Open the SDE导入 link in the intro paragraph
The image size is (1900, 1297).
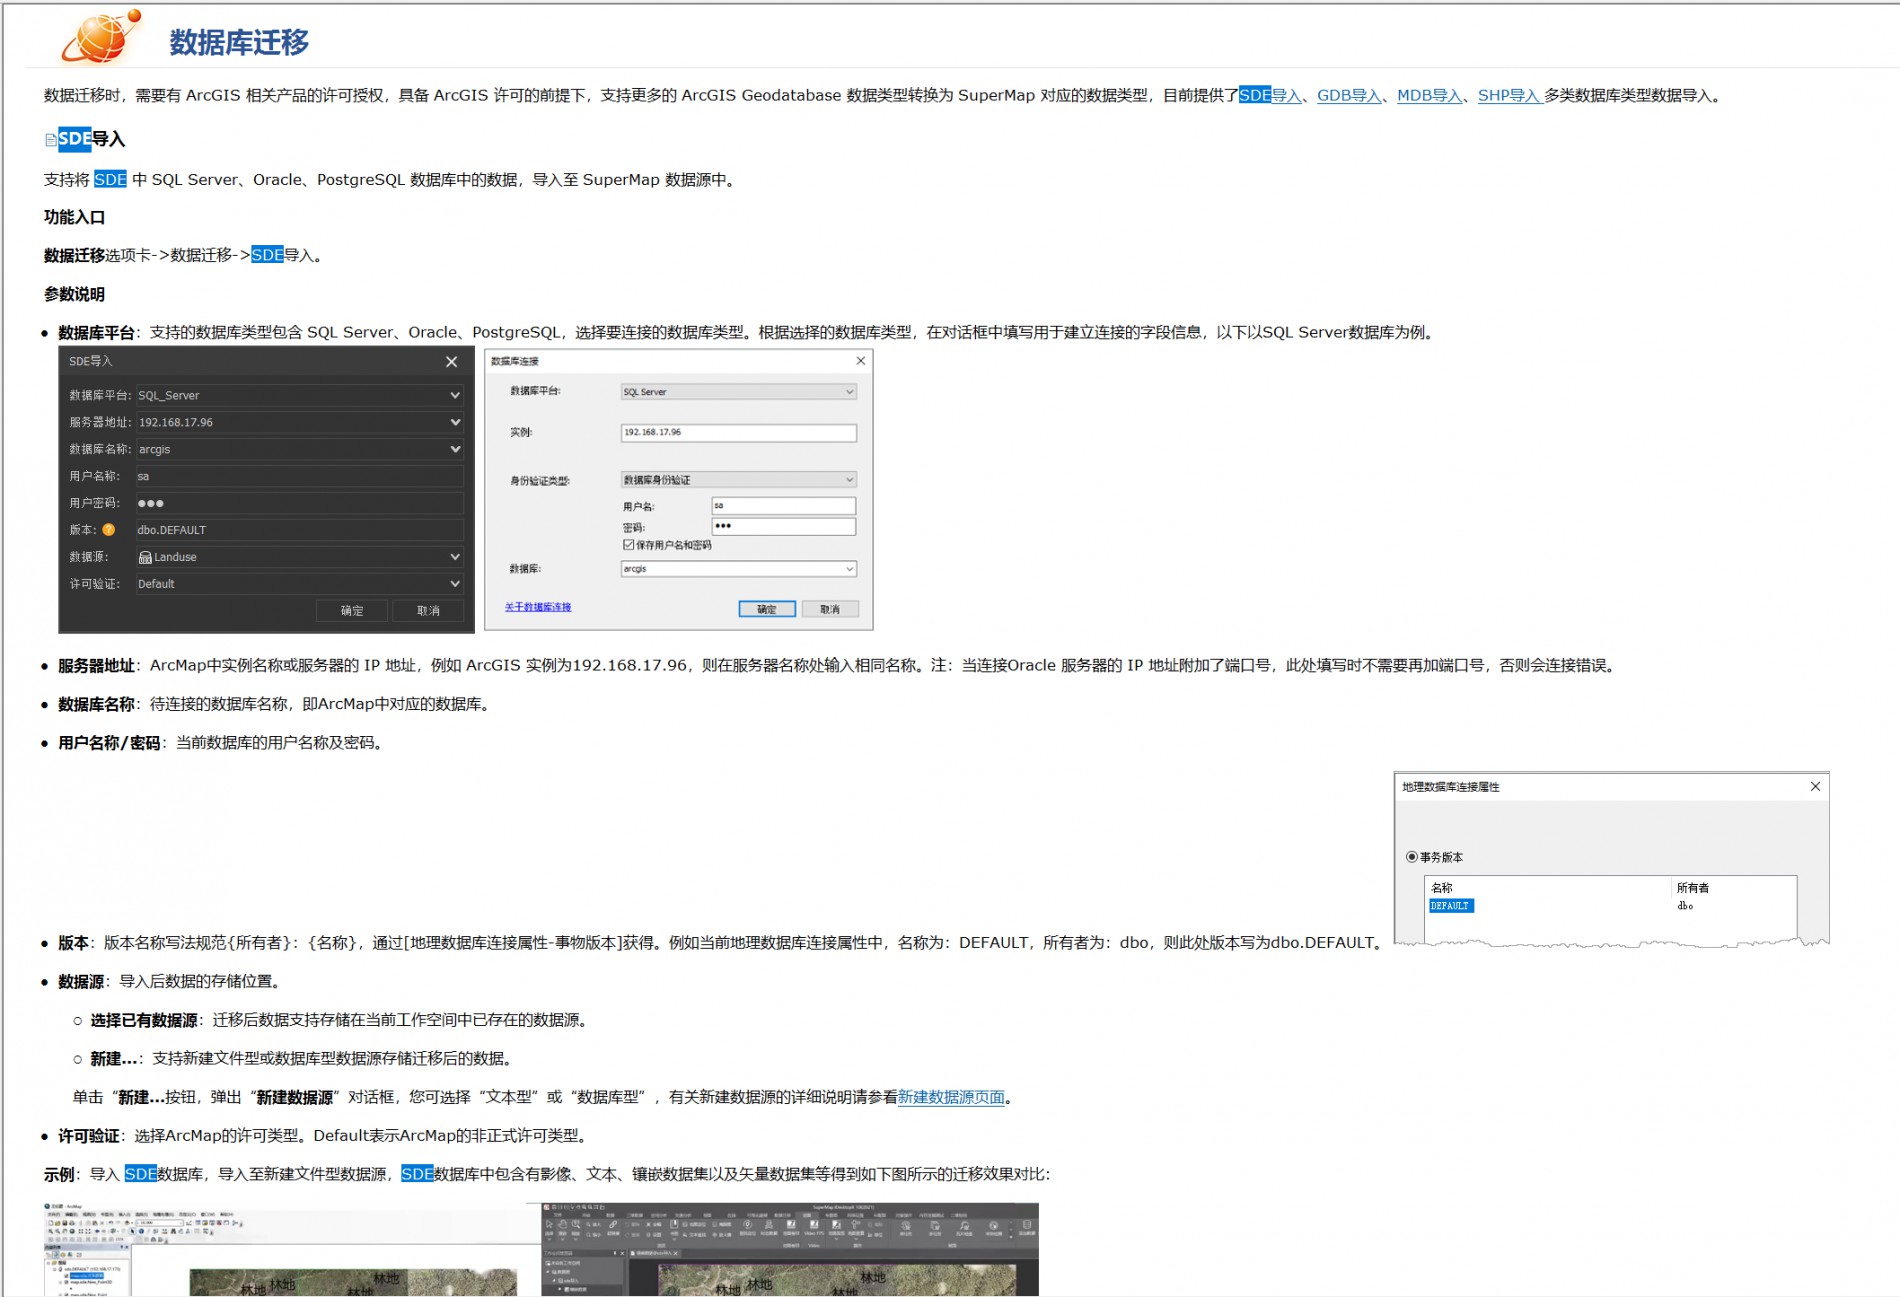1270,95
